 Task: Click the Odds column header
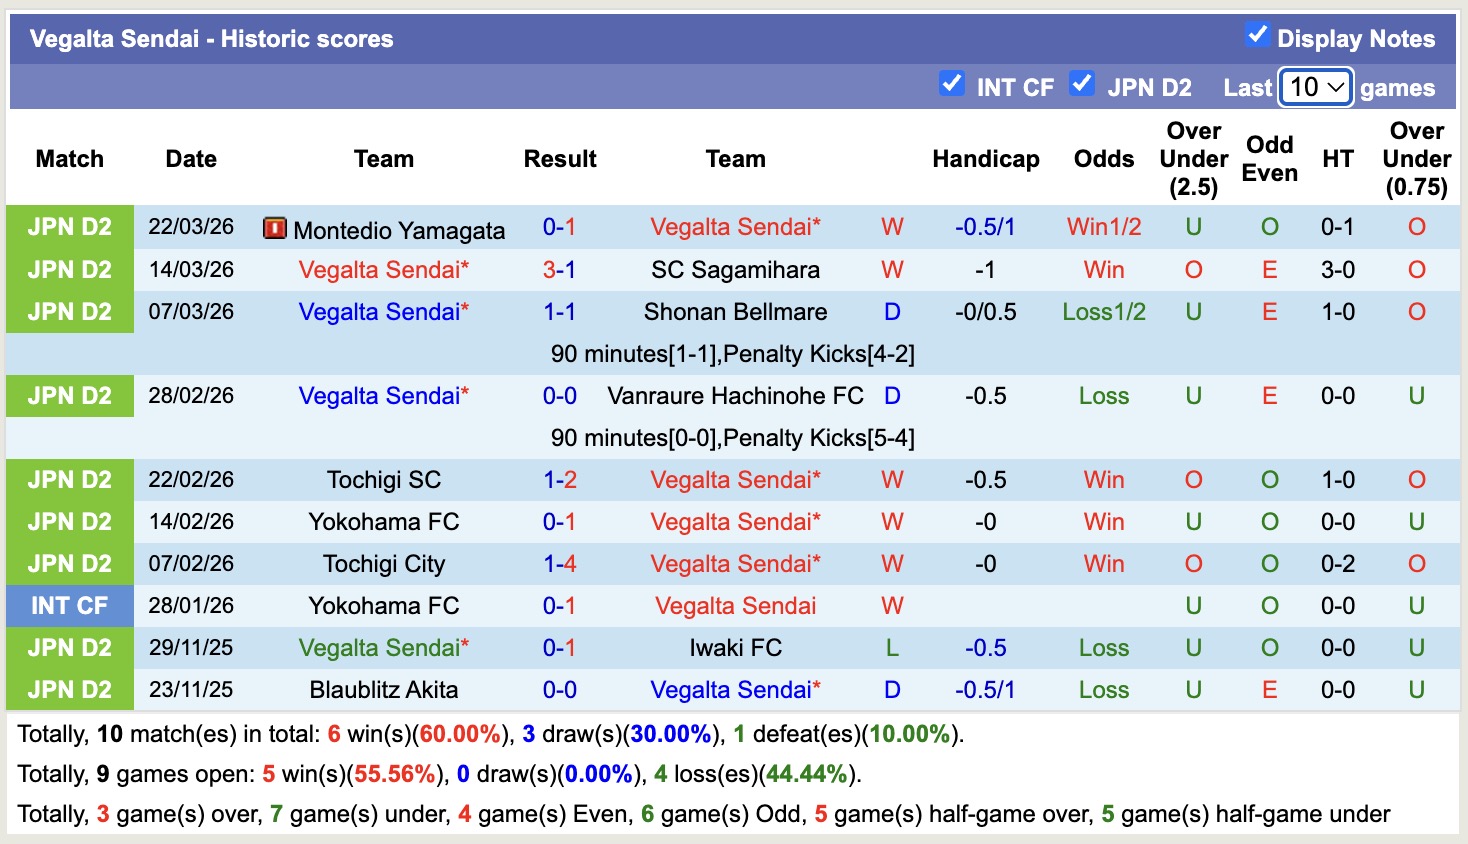[x=1103, y=158]
